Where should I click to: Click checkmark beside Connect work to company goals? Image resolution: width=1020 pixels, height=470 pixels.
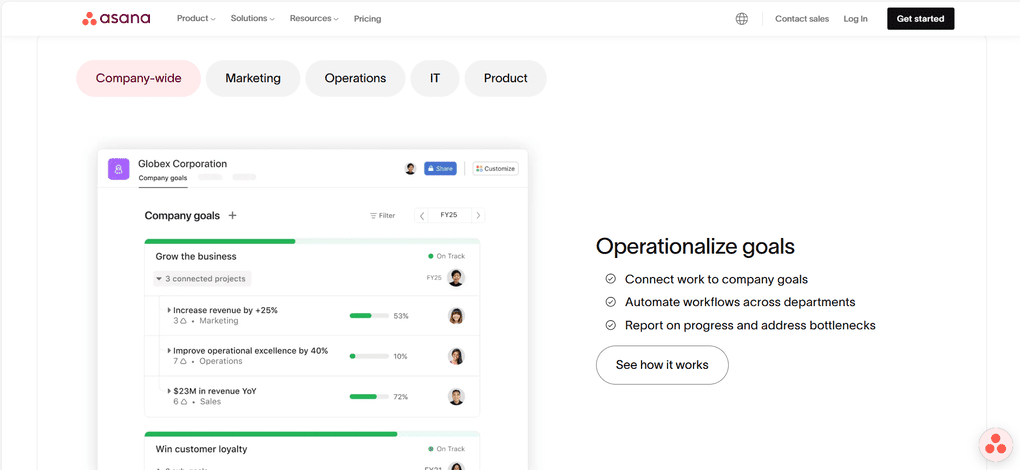(610, 279)
